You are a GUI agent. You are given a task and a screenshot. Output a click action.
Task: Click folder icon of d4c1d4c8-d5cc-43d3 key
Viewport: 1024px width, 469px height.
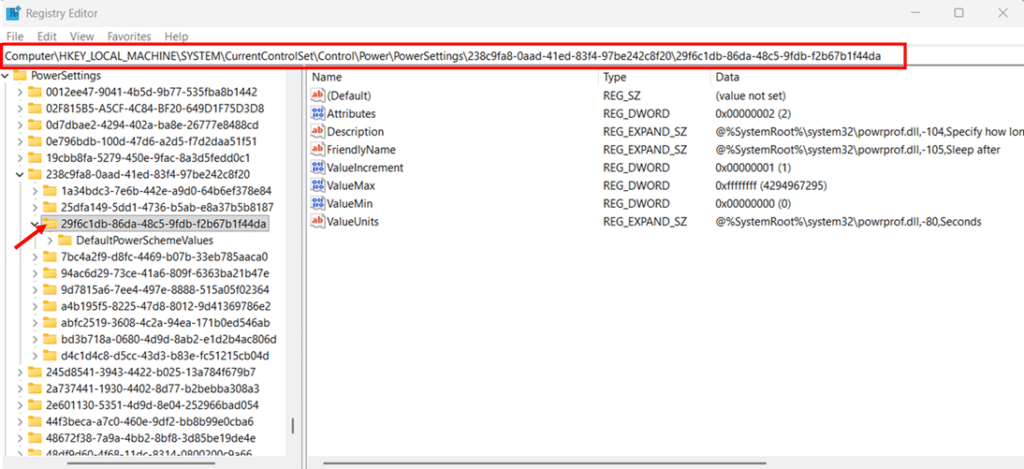50,356
